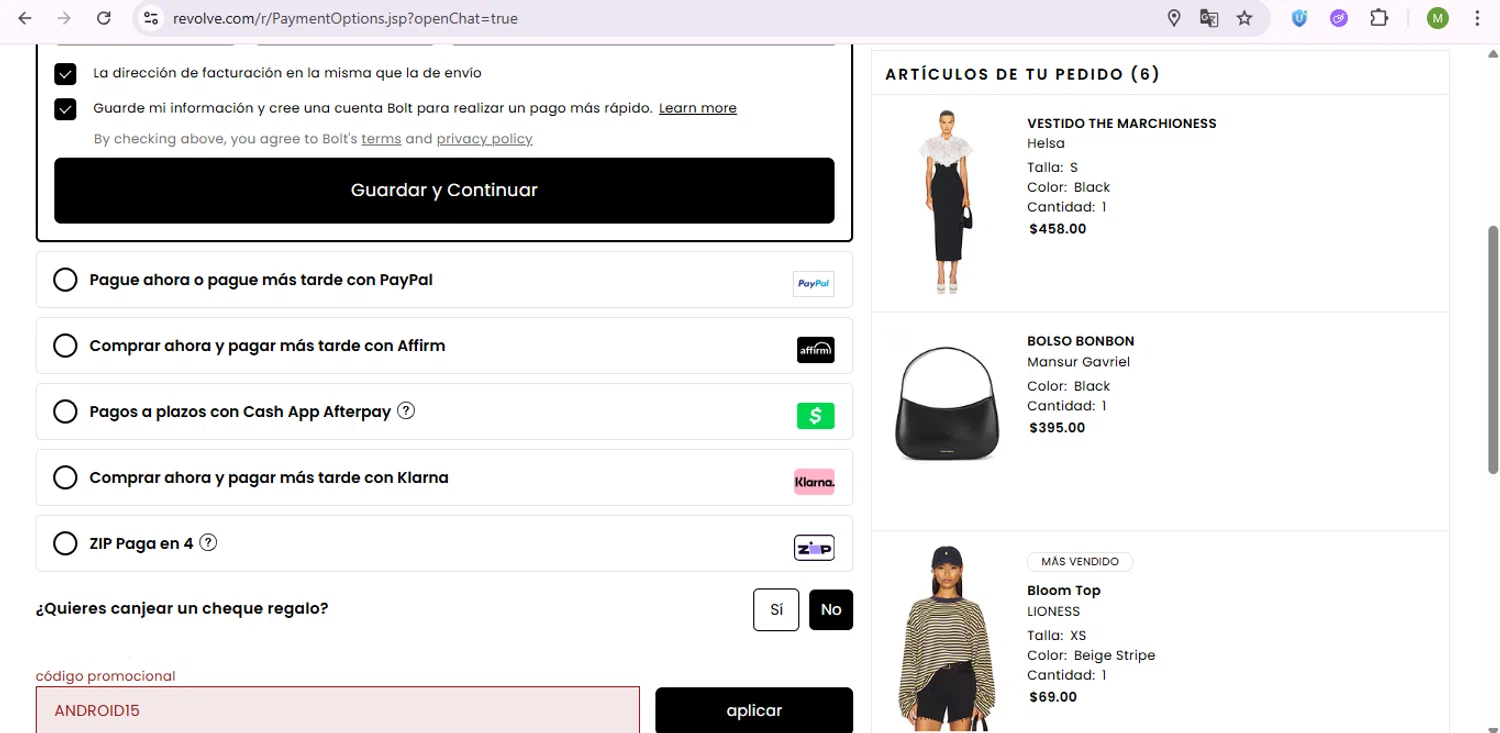Open location permission icon in address bar

coord(1174,18)
